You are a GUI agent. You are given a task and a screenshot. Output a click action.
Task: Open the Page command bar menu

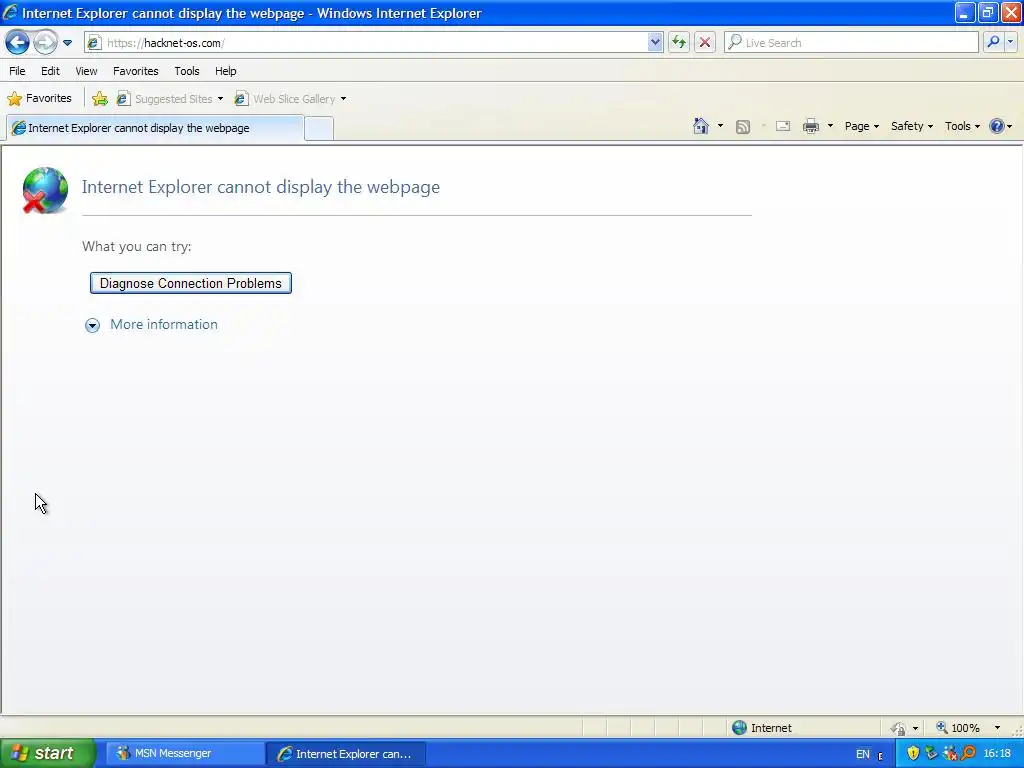pyautogui.click(x=862, y=126)
